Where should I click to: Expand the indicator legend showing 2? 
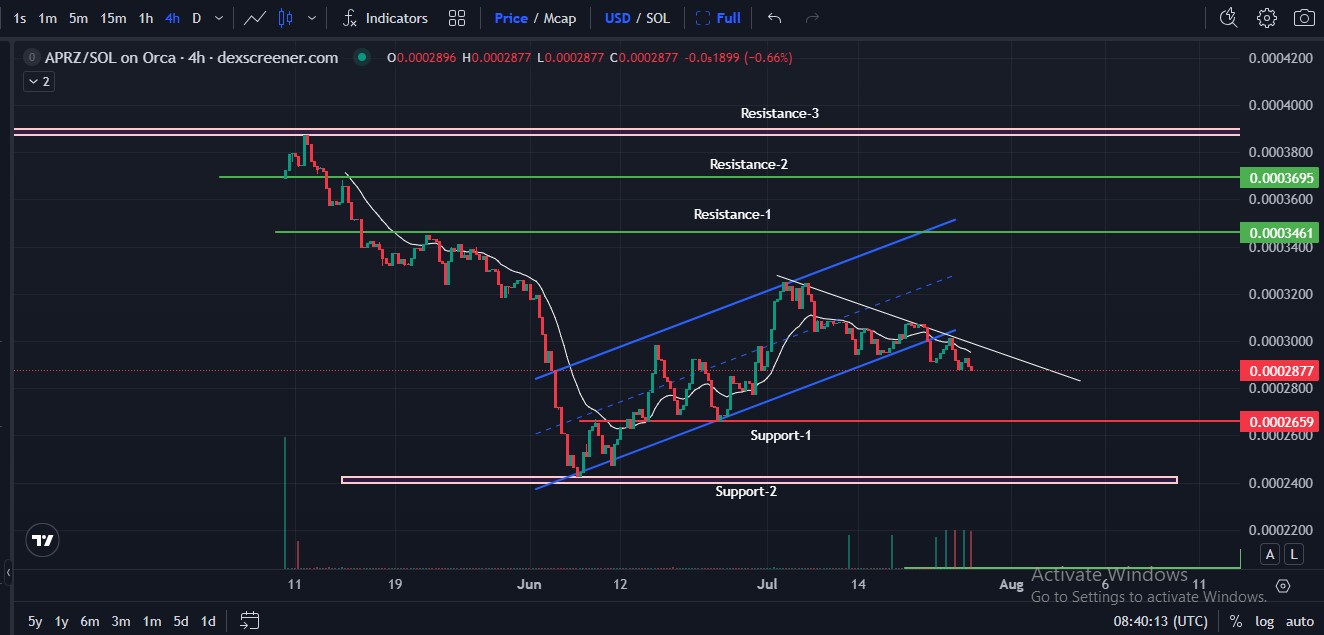pyautogui.click(x=39, y=81)
